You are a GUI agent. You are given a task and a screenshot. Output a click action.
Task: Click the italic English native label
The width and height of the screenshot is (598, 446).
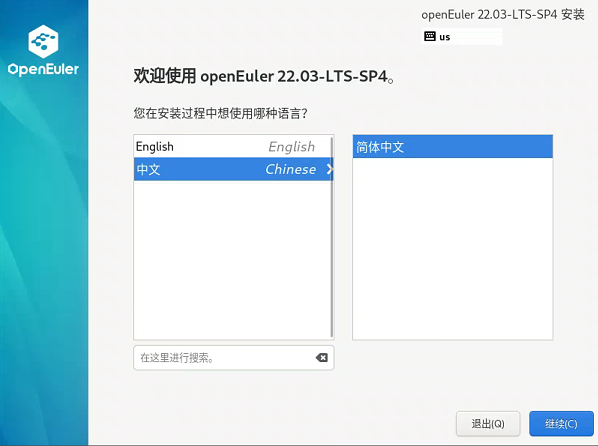pyautogui.click(x=292, y=147)
